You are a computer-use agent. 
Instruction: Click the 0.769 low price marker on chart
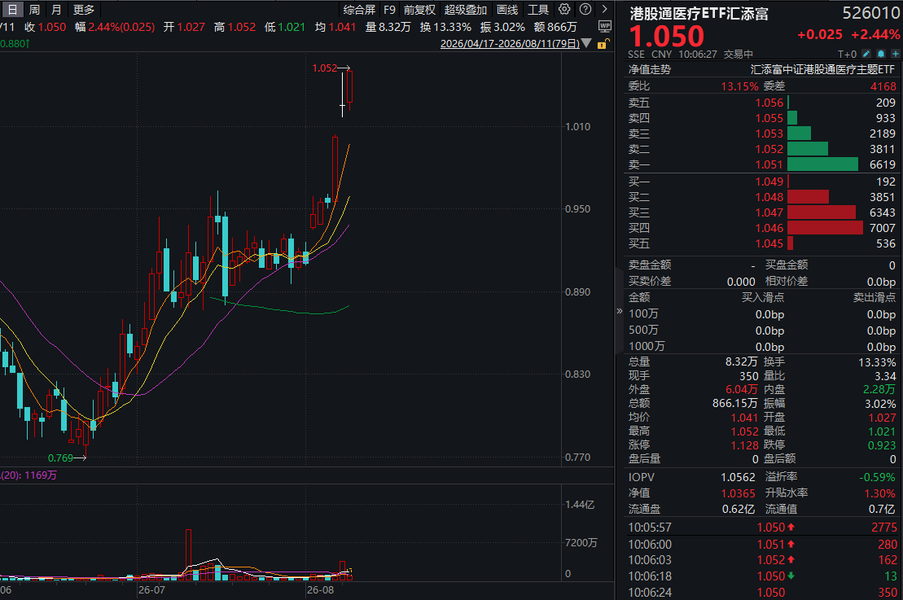67,458
